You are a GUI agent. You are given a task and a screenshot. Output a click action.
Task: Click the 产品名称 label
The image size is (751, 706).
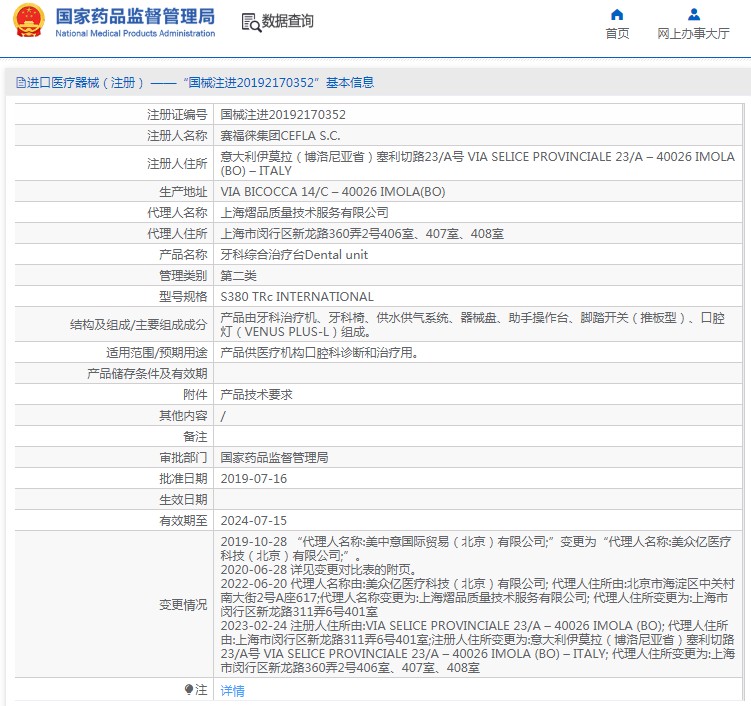[x=183, y=255]
